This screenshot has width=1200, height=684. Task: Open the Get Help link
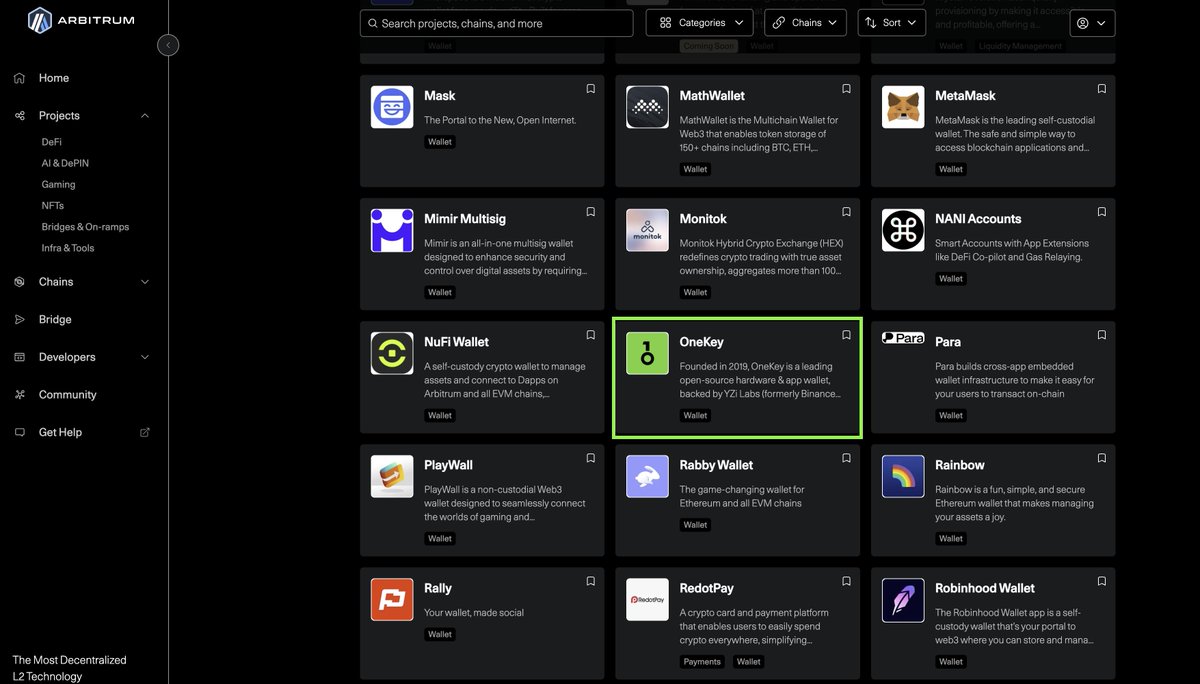pyautogui.click(x=60, y=433)
